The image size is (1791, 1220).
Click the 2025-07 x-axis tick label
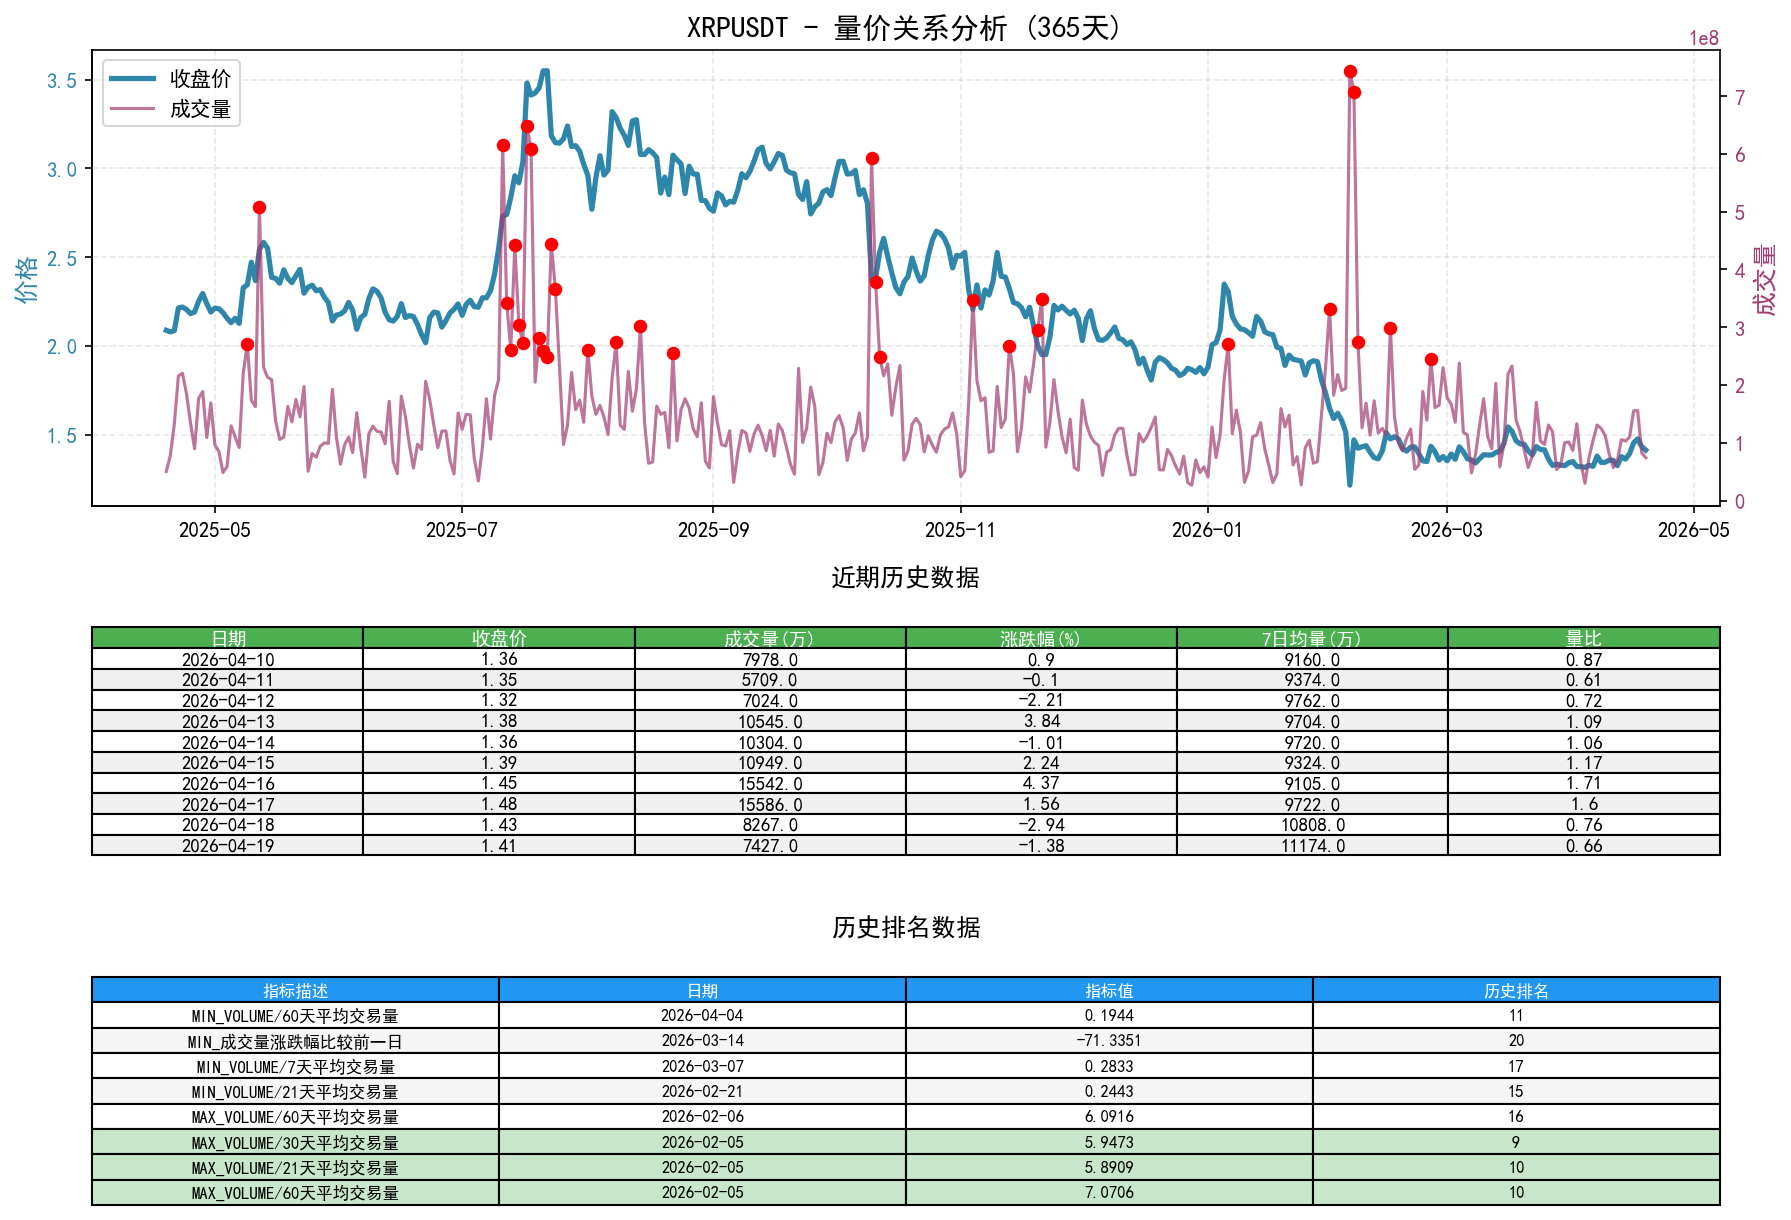click(462, 530)
